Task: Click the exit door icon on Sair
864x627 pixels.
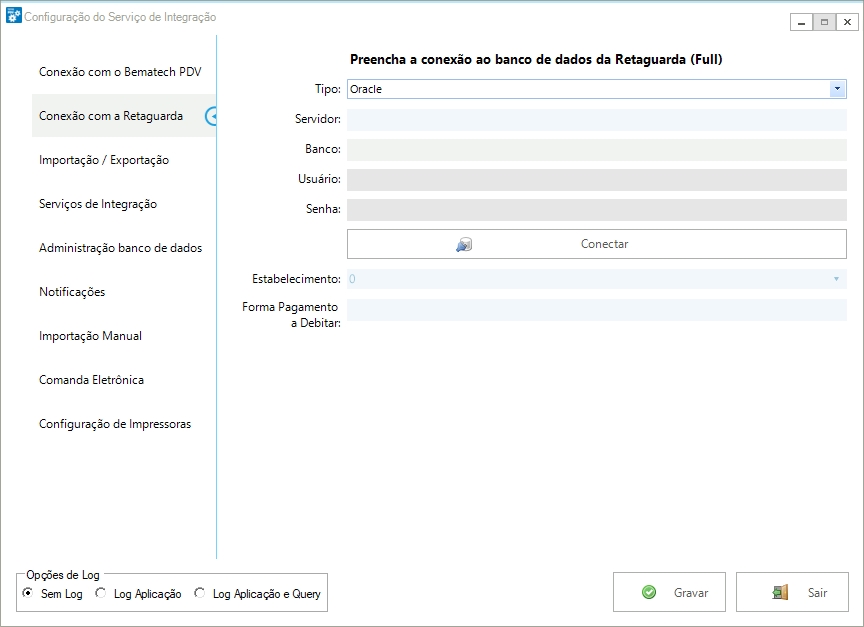Action: pos(780,592)
